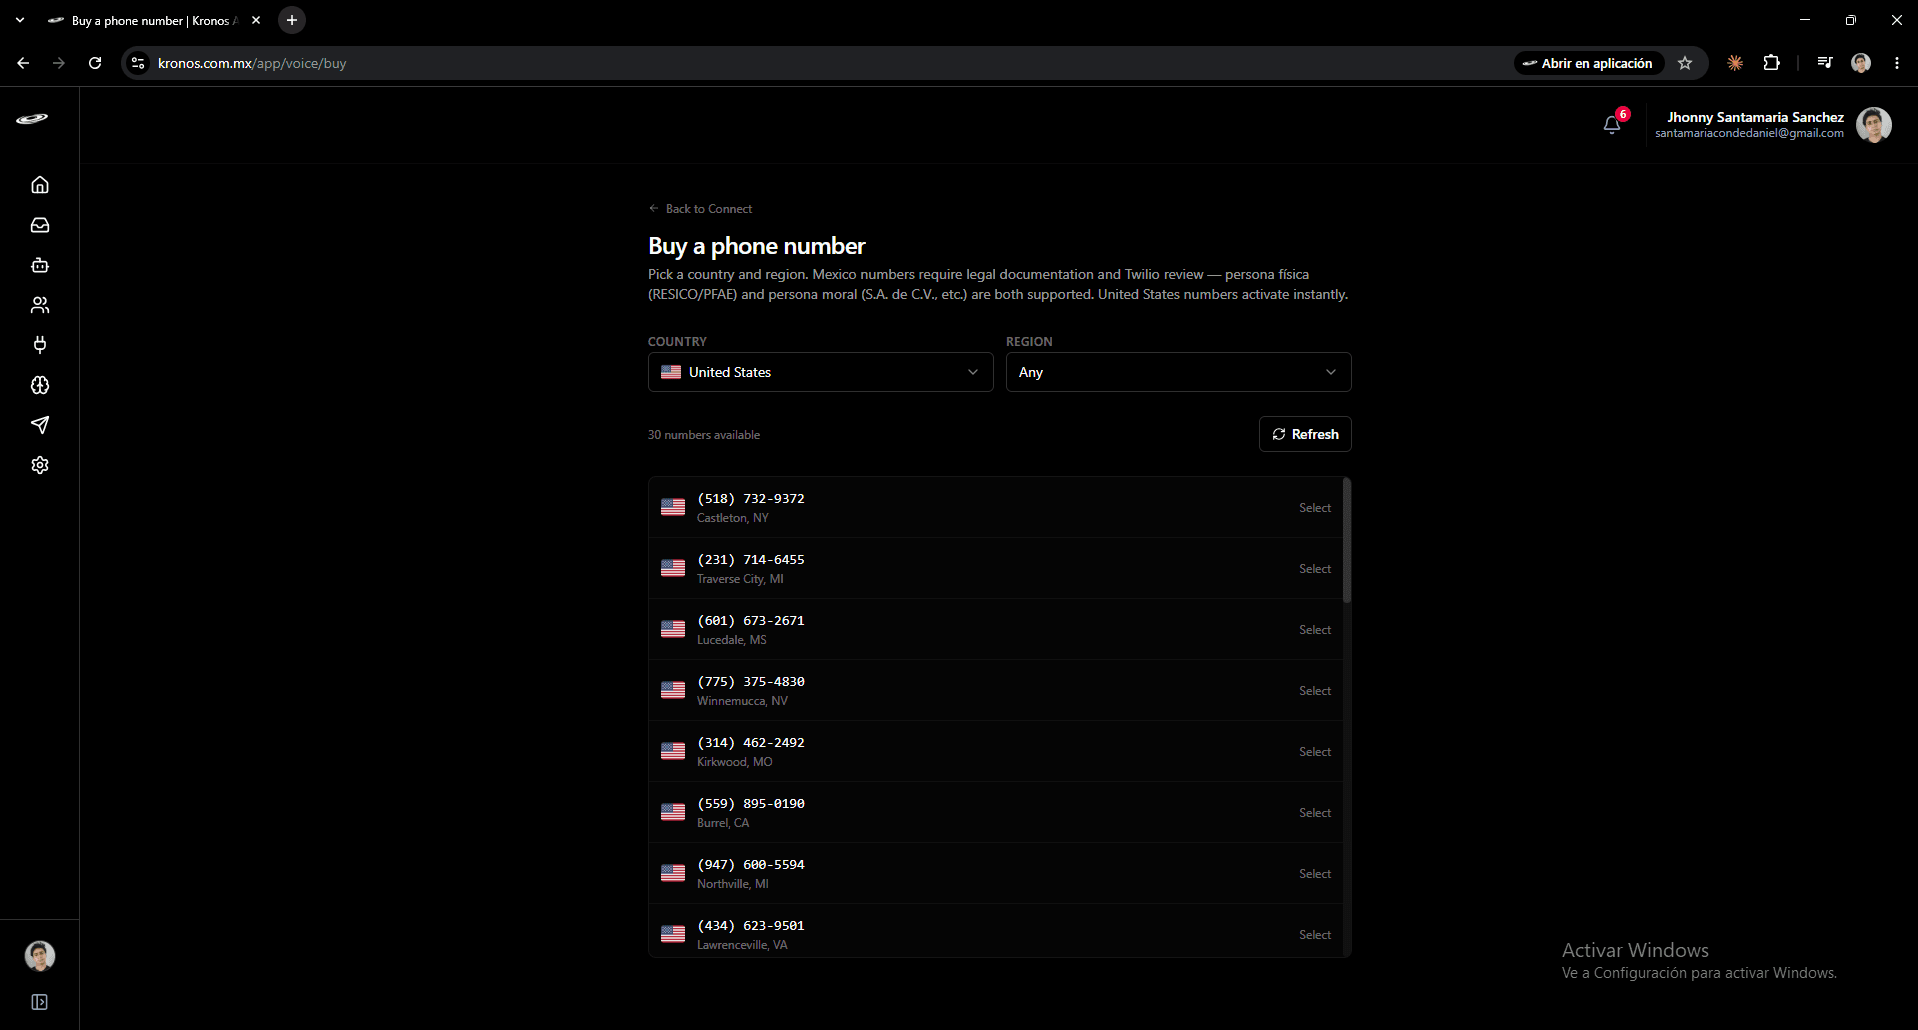Open the media control icon in toolbar

[1825, 63]
